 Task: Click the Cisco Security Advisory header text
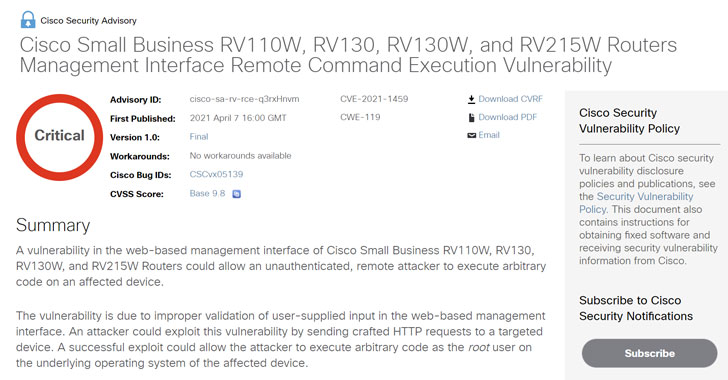pos(89,20)
